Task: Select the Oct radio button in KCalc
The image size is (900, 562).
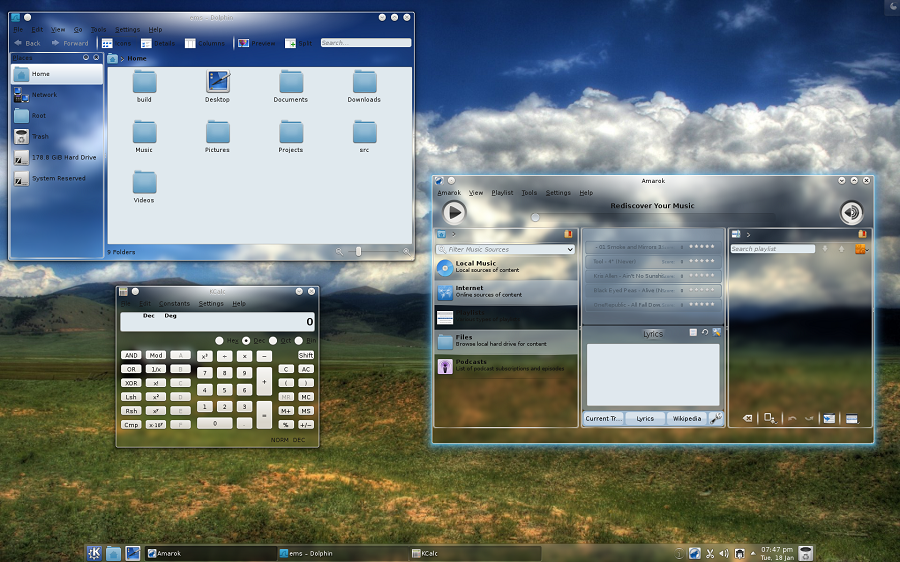Action: (x=272, y=341)
